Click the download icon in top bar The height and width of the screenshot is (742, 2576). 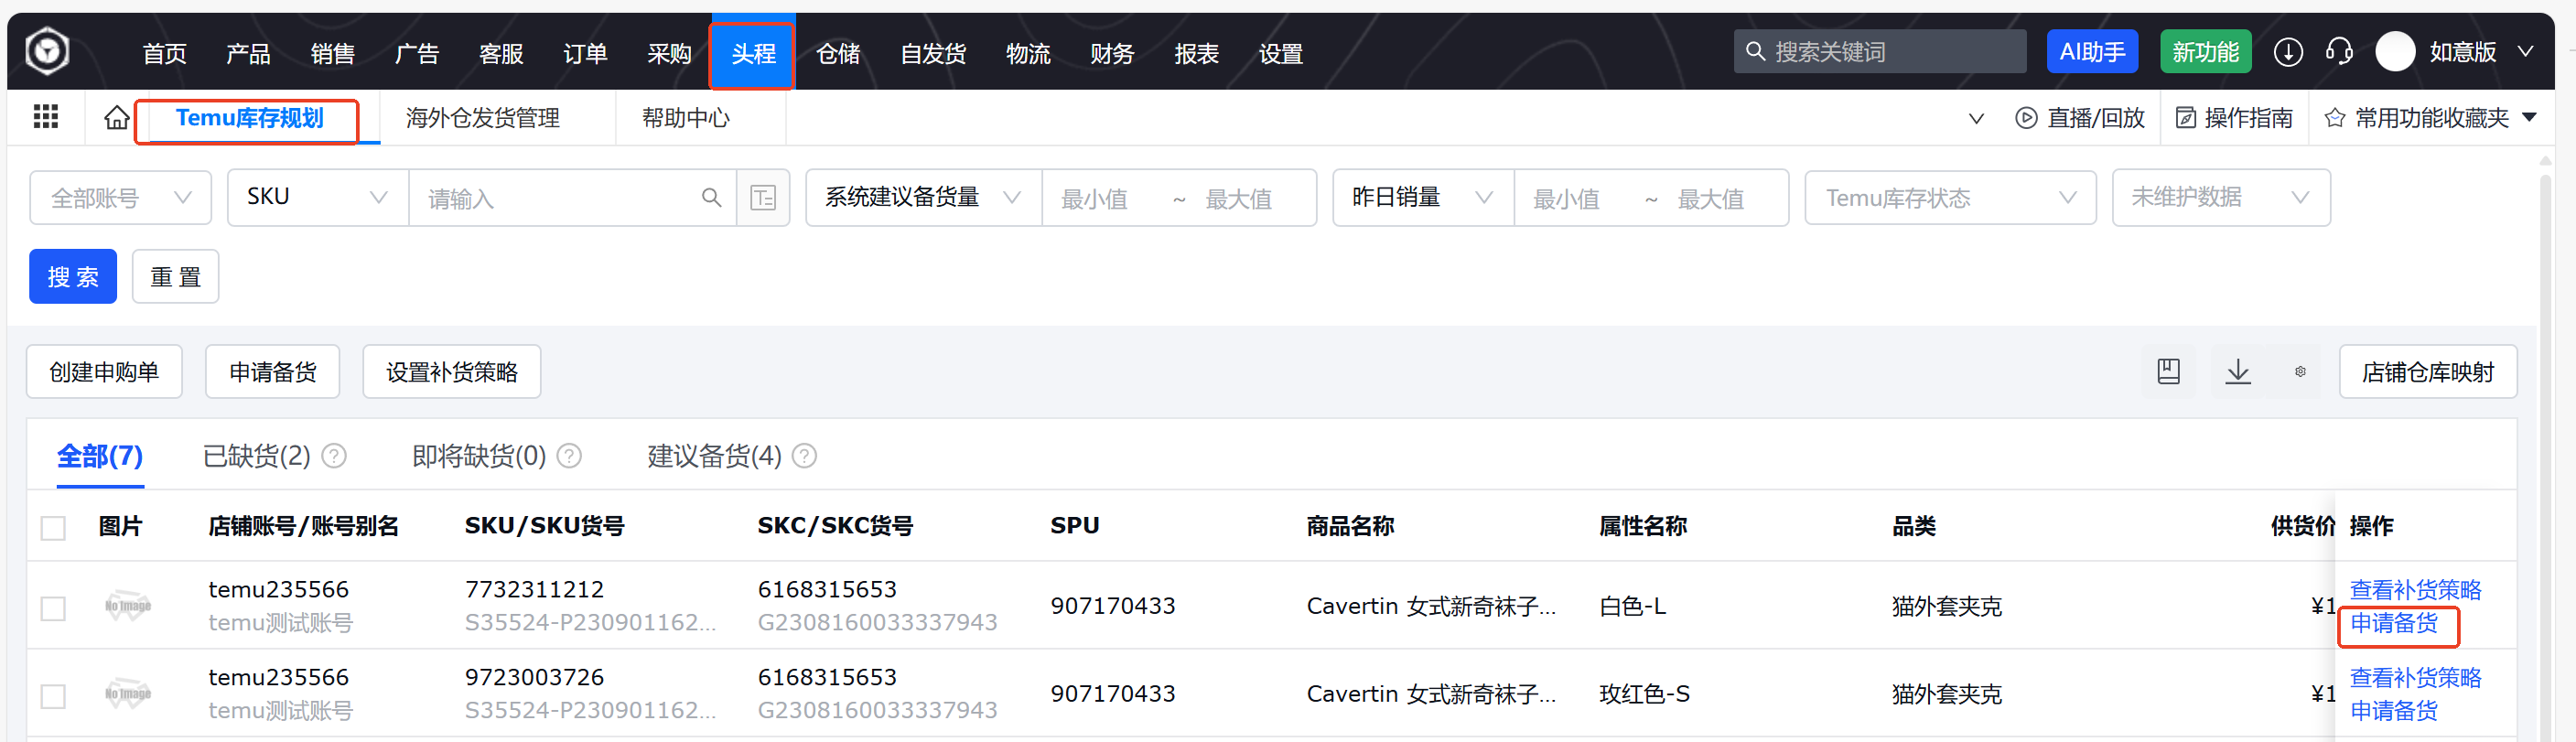[2288, 52]
